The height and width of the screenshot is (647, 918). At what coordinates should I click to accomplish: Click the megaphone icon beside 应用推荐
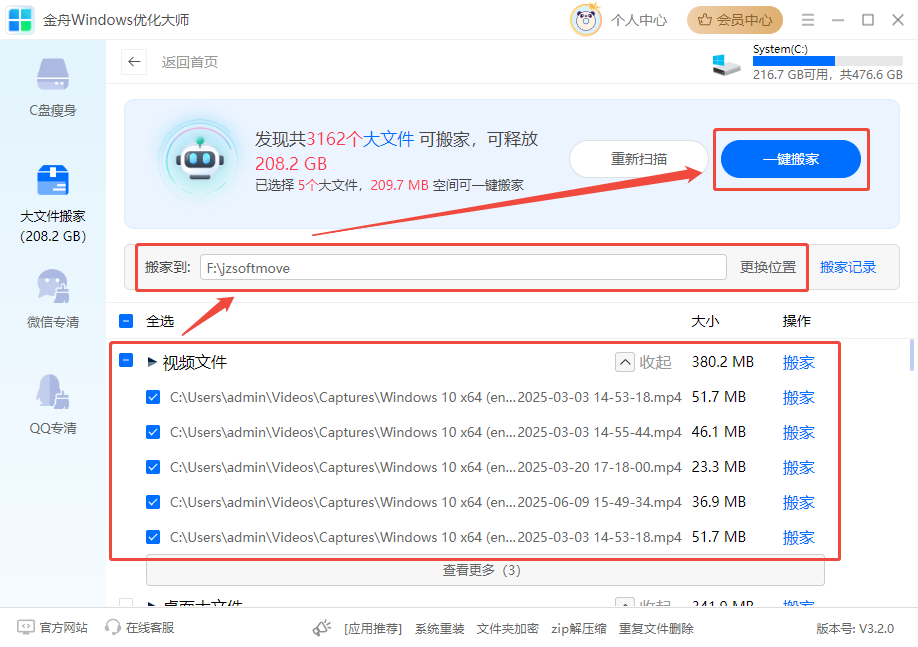pyautogui.click(x=322, y=628)
